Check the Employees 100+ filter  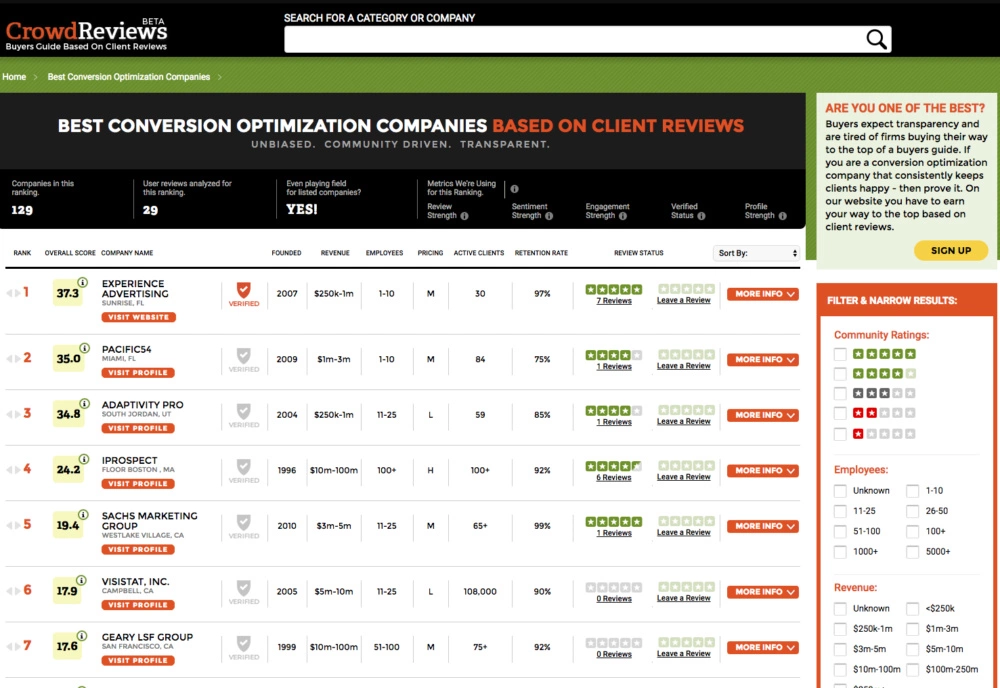point(913,531)
